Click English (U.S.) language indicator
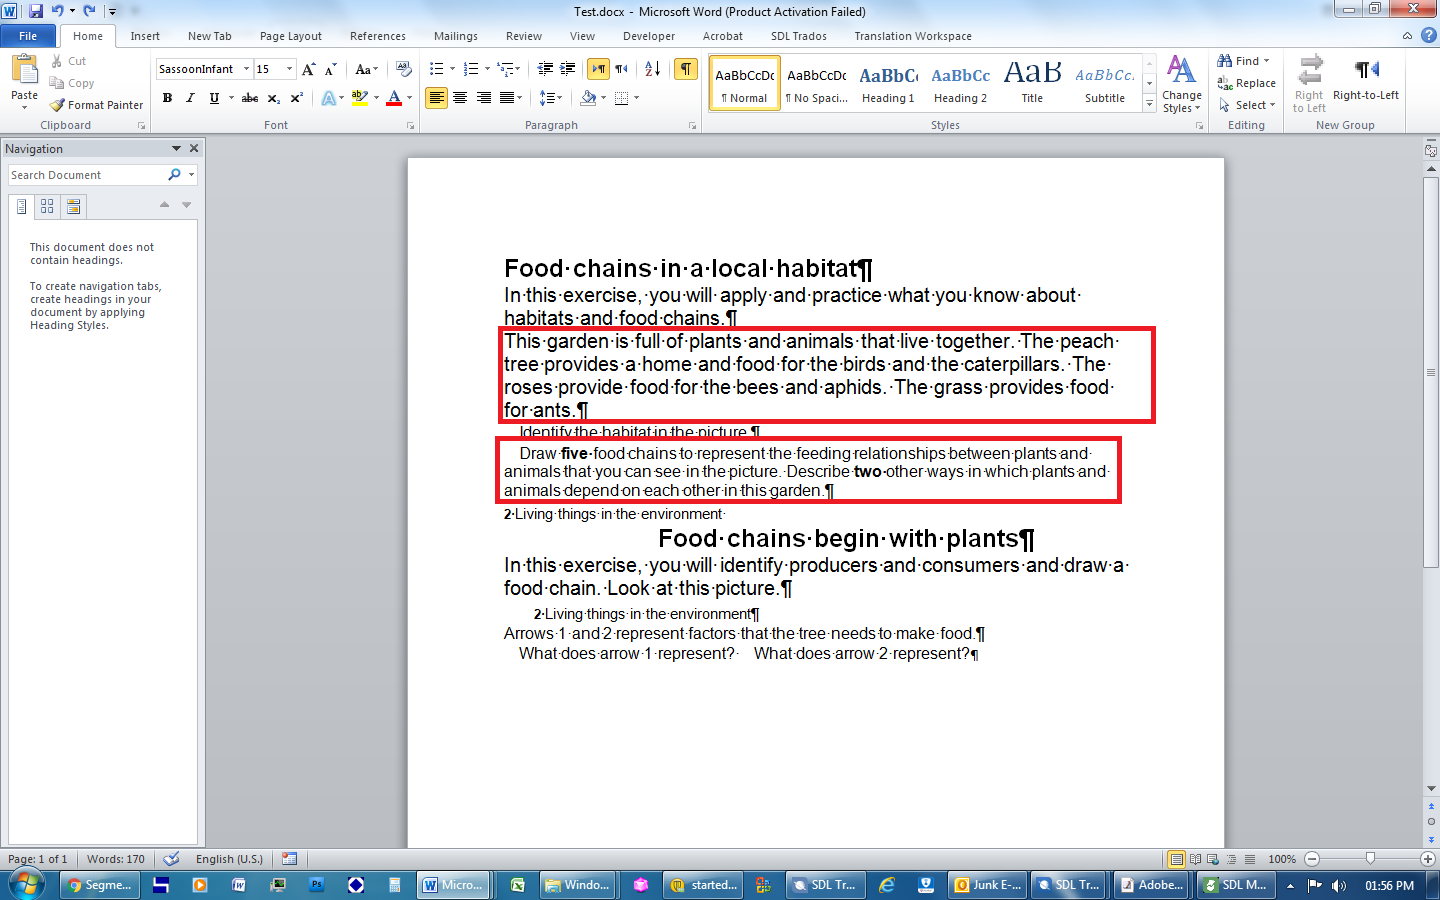Image resolution: width=1440 pixels, height=900 pixels. [x=229, y=859]
